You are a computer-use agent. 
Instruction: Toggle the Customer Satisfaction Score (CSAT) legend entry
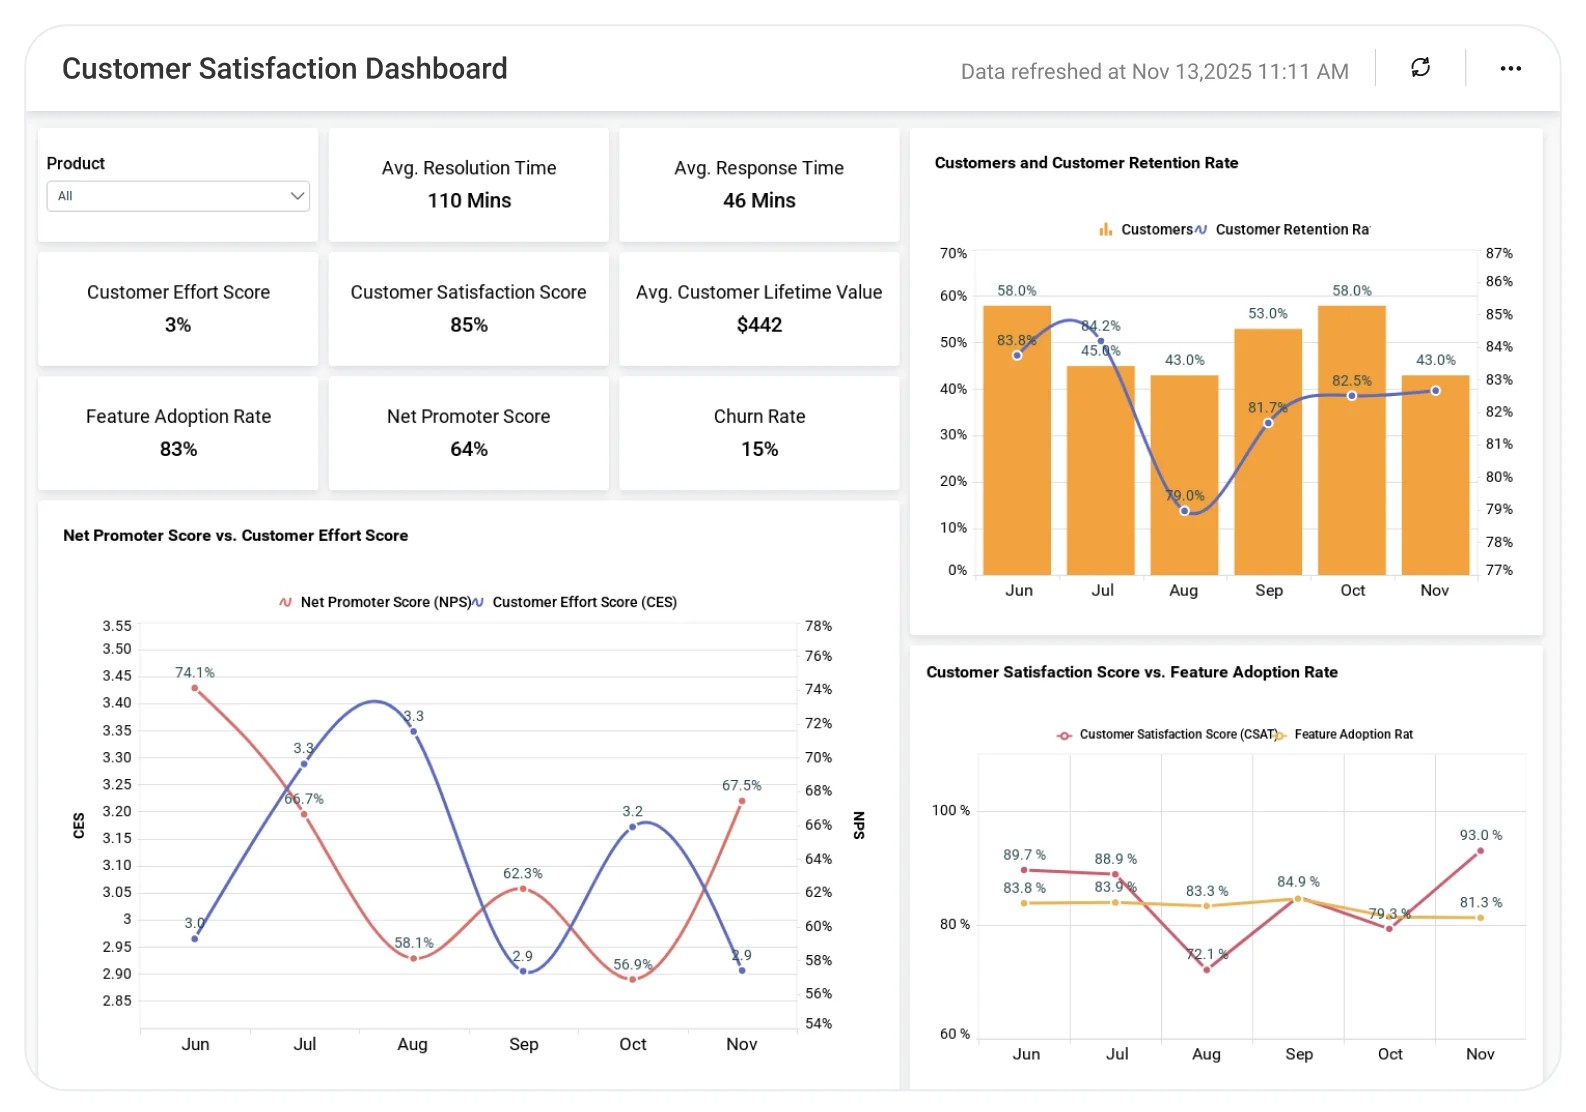tap(1168, 734)
